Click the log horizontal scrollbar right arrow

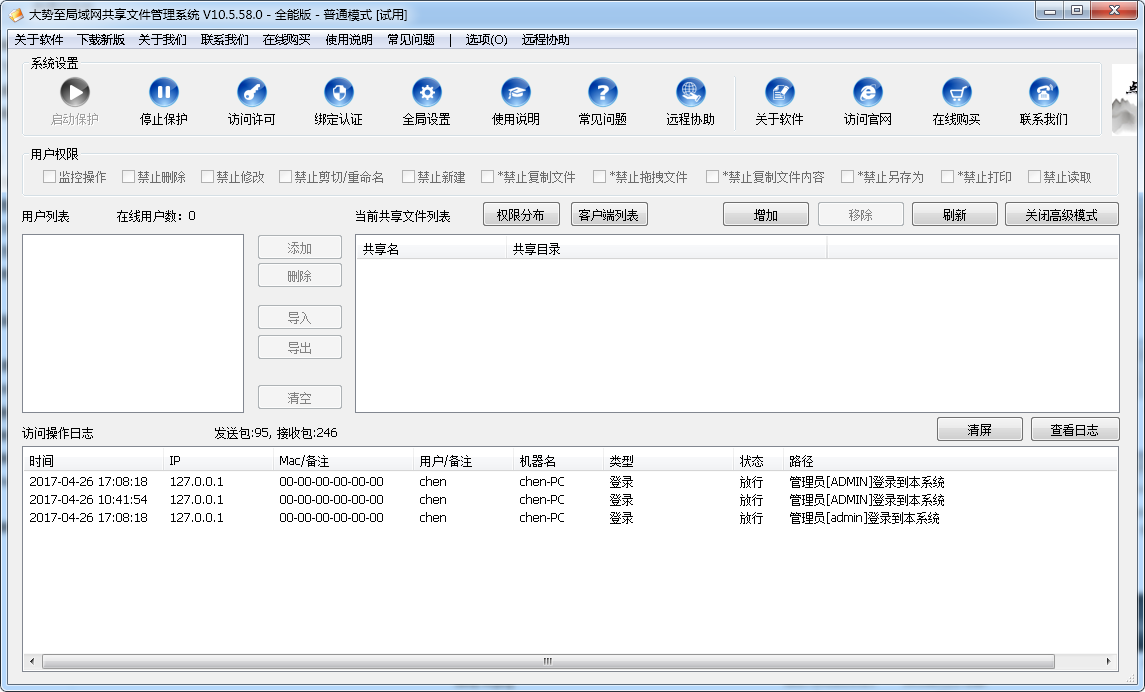(x=1109, y=662)
